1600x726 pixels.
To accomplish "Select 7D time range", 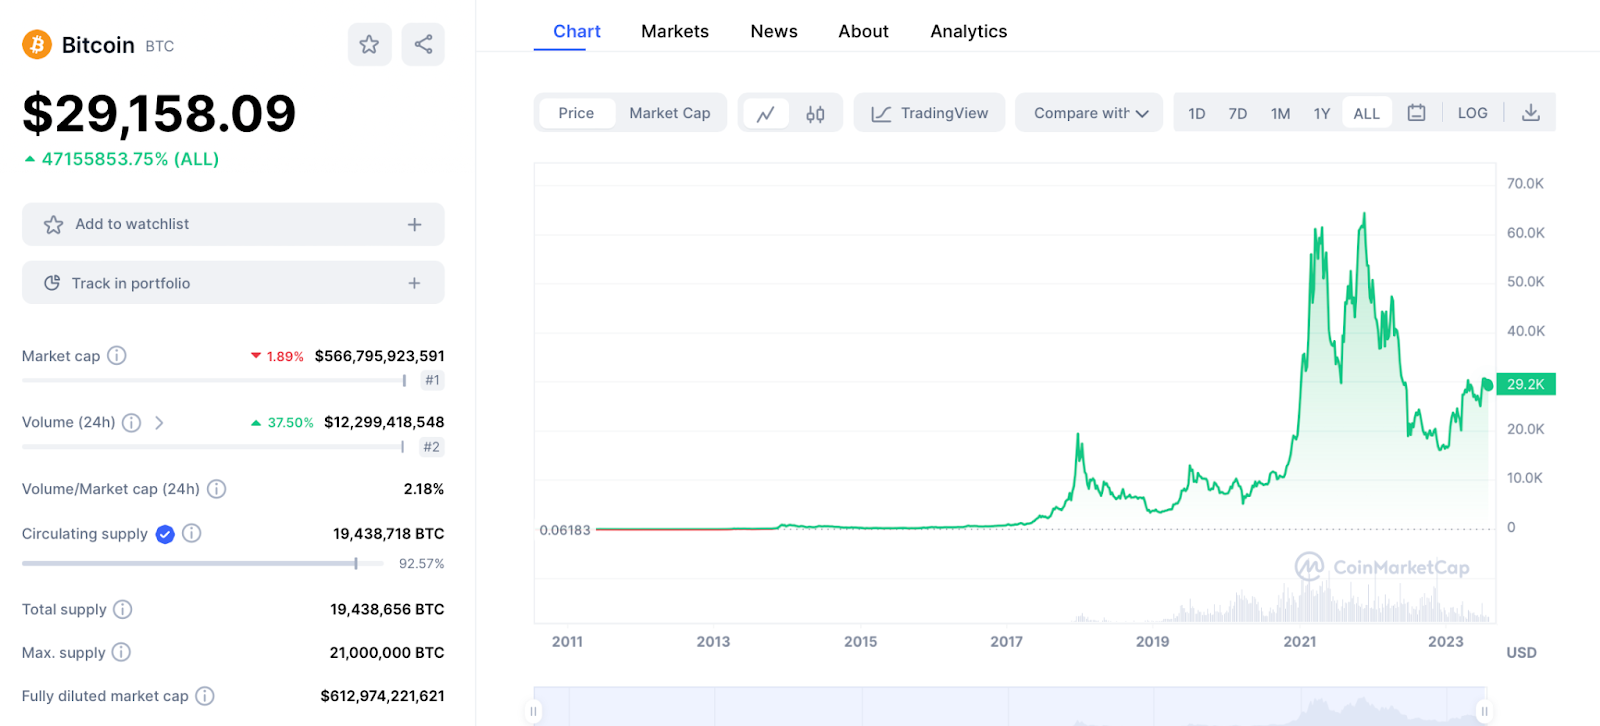I will 1238,113.
